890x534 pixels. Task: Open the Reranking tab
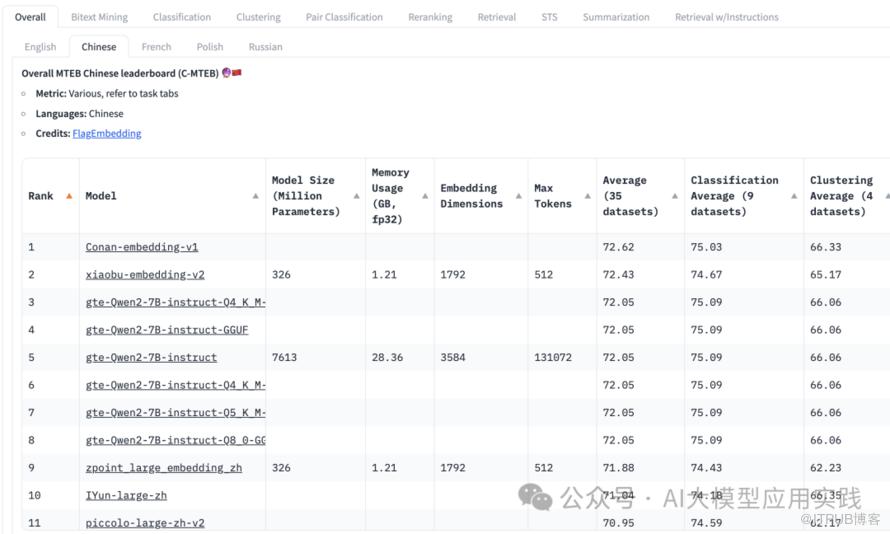point(430,17)
